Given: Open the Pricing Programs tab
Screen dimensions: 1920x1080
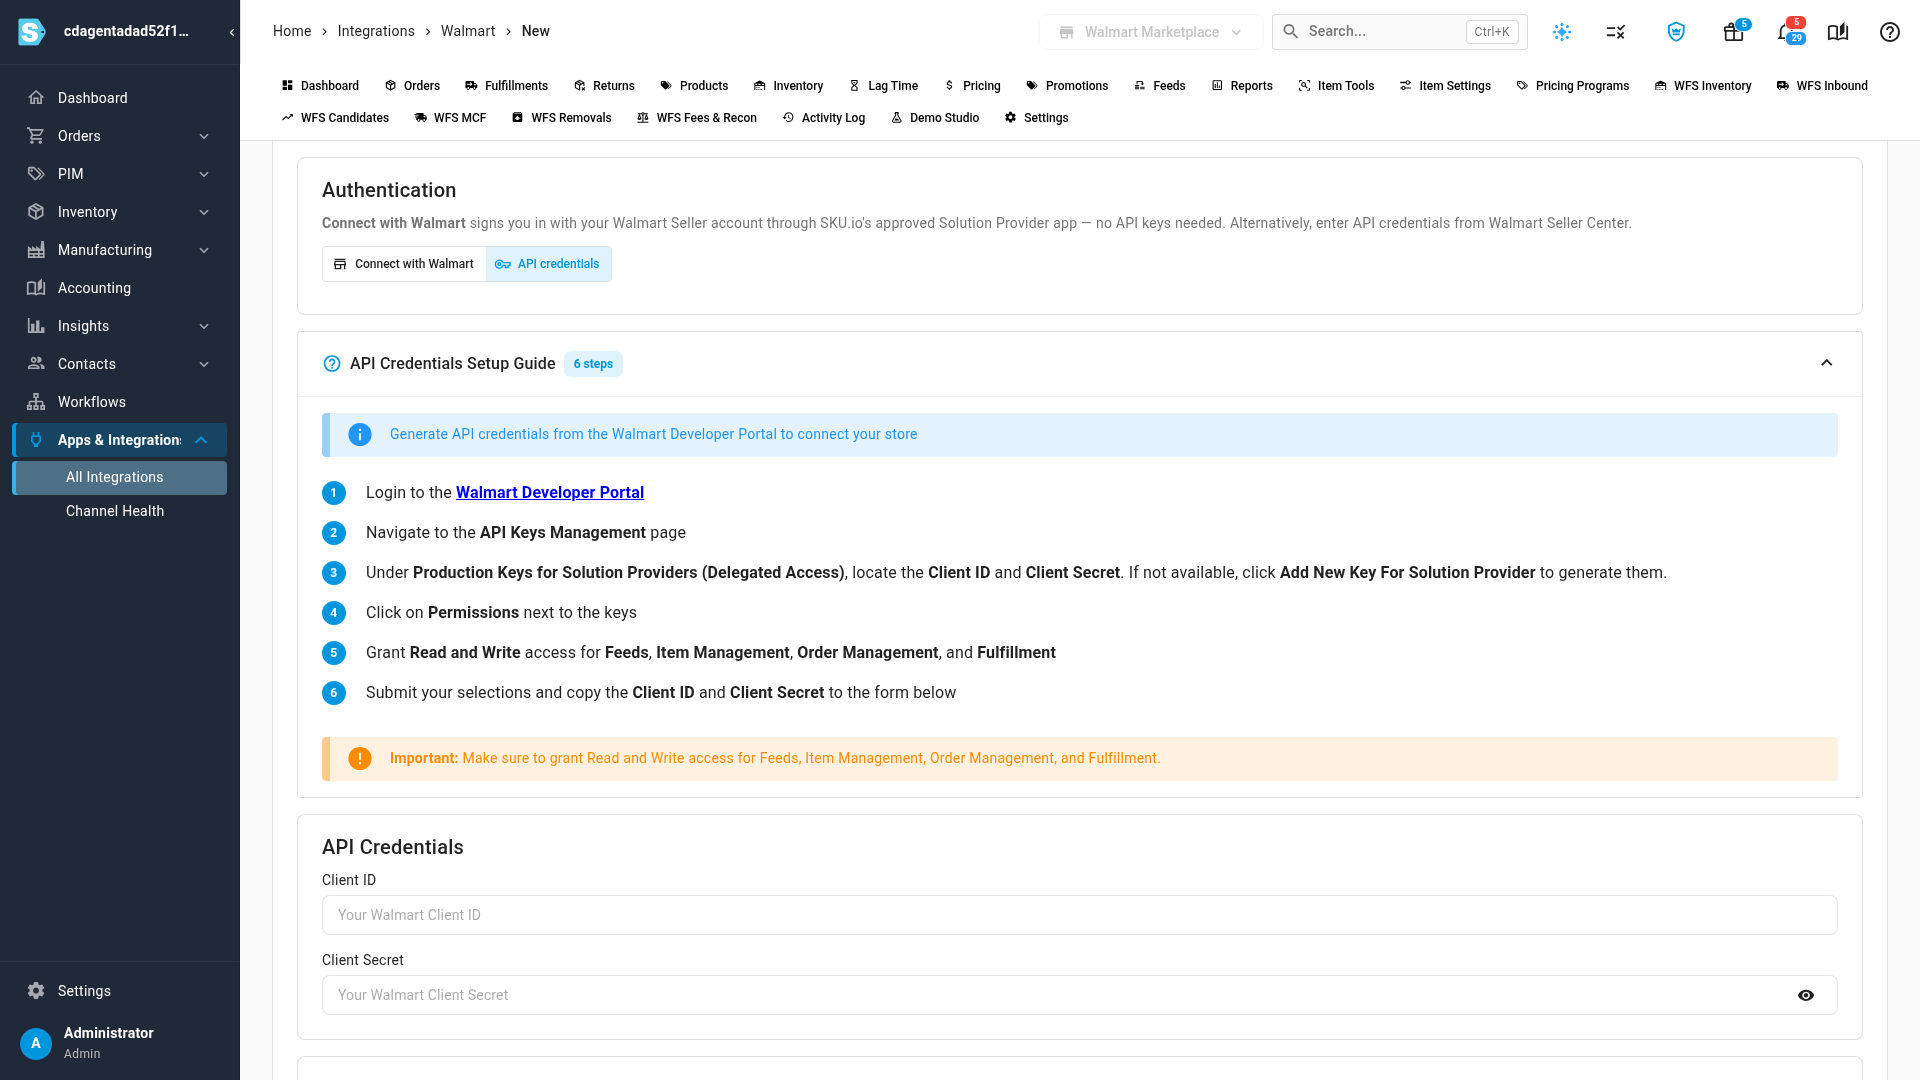Looking at the screenshot, I should 1573,86.
